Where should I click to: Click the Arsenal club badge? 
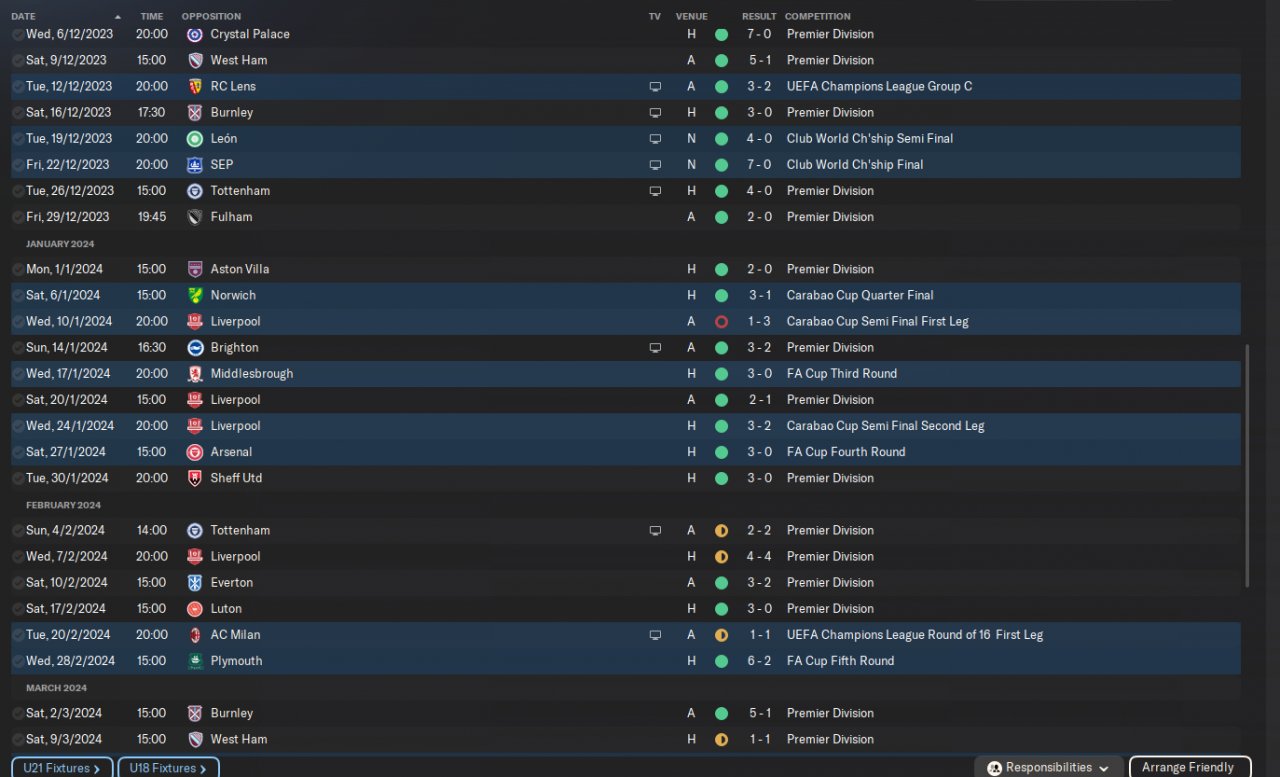tap(195, 452)
